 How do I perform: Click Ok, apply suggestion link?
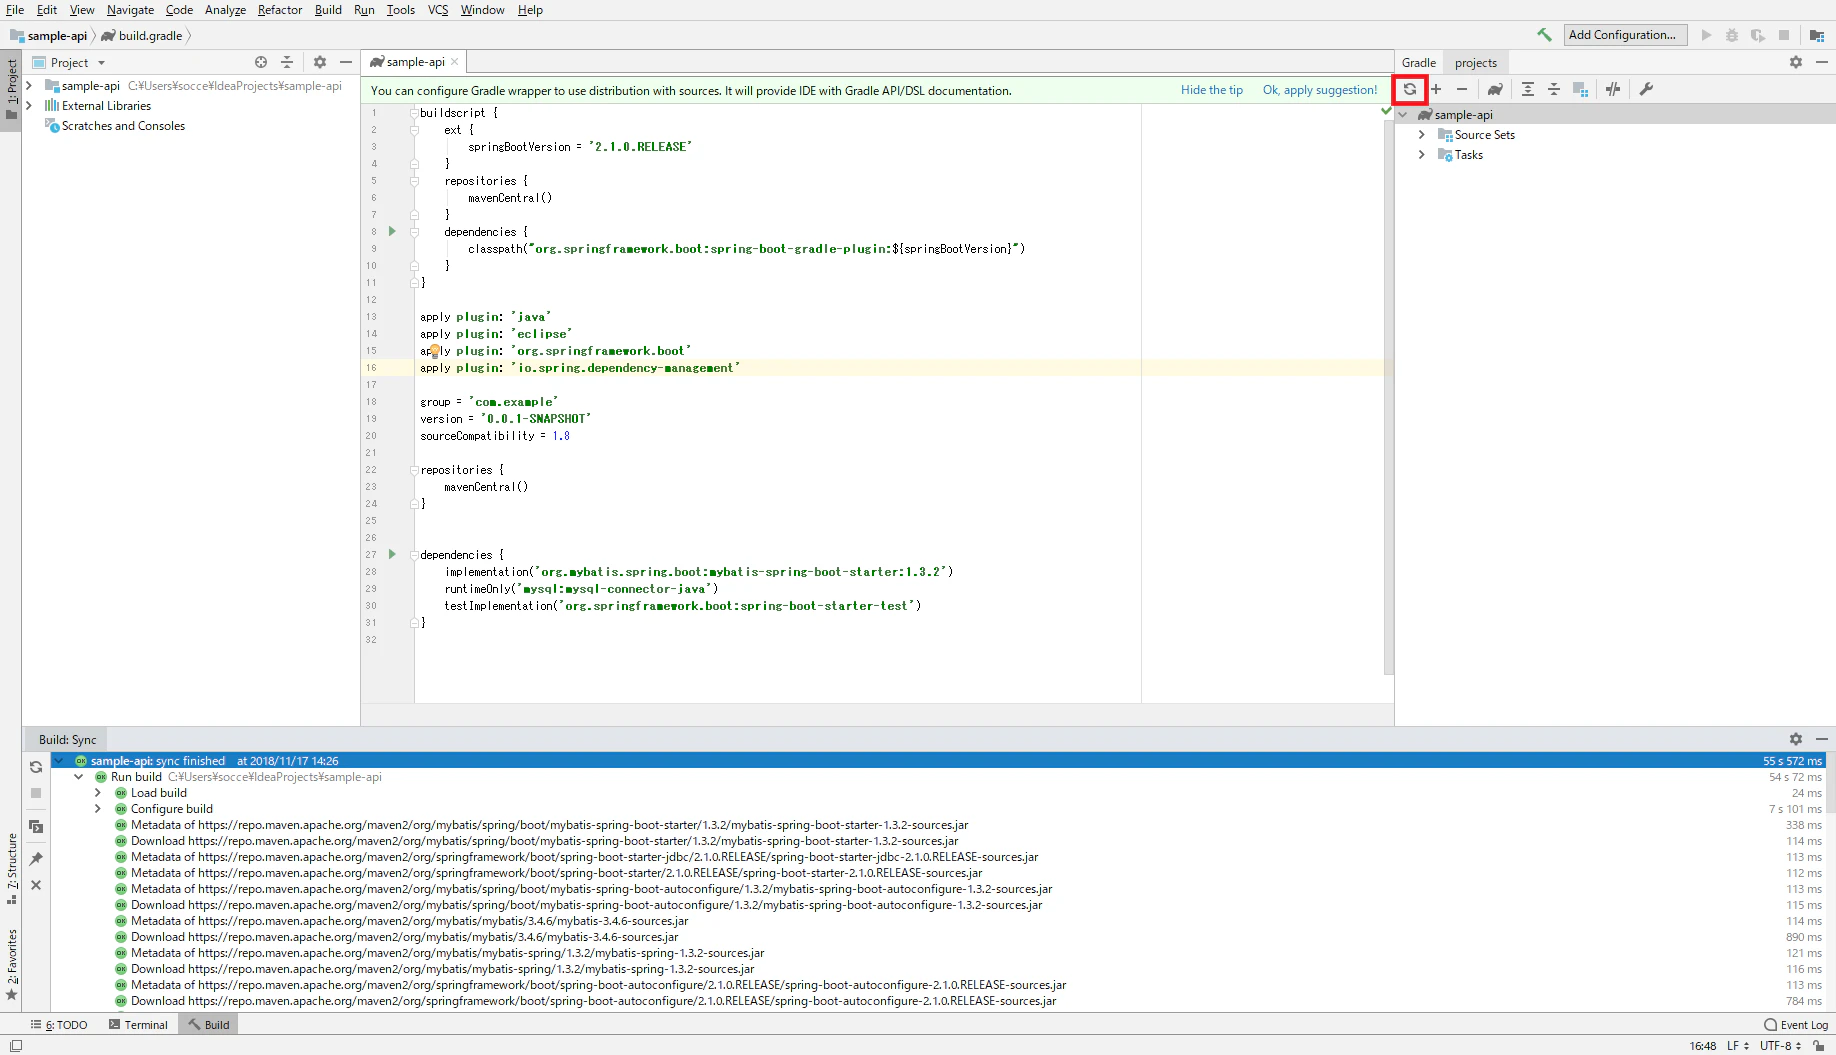1320,90
